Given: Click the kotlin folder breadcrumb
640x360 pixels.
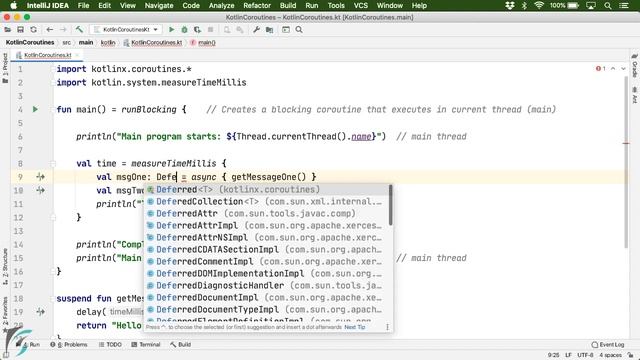Looking at the screenshot, I should coord(108,42).
